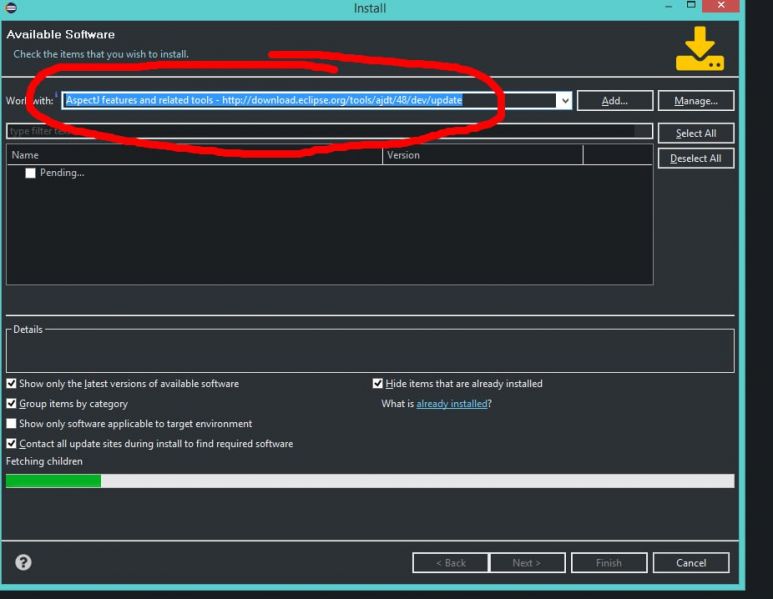Sort by the Name column header

(x=195, y=155)
